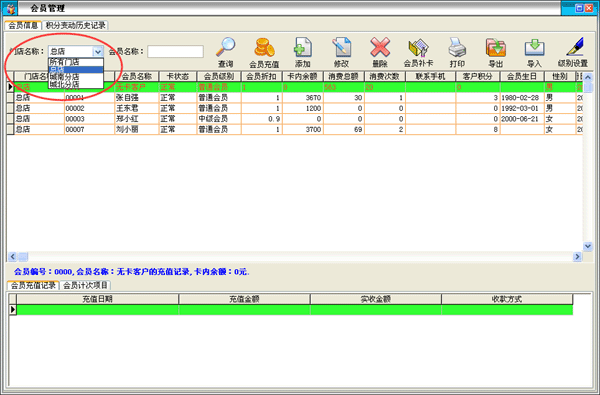Expand the 门店名称 dropdown arrow

[98, 51]
